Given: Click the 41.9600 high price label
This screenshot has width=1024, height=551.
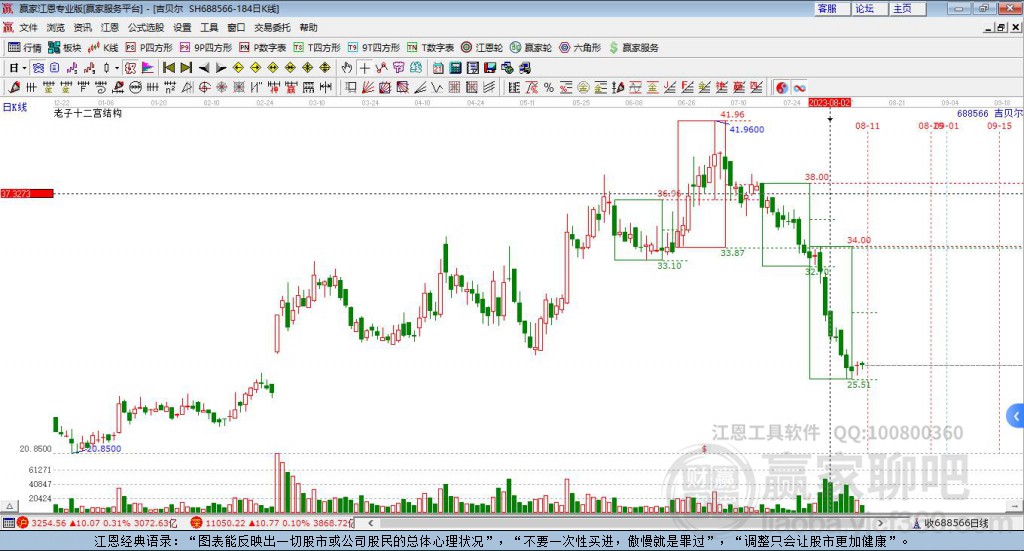Looking at the screenshot, I should 746,130.
